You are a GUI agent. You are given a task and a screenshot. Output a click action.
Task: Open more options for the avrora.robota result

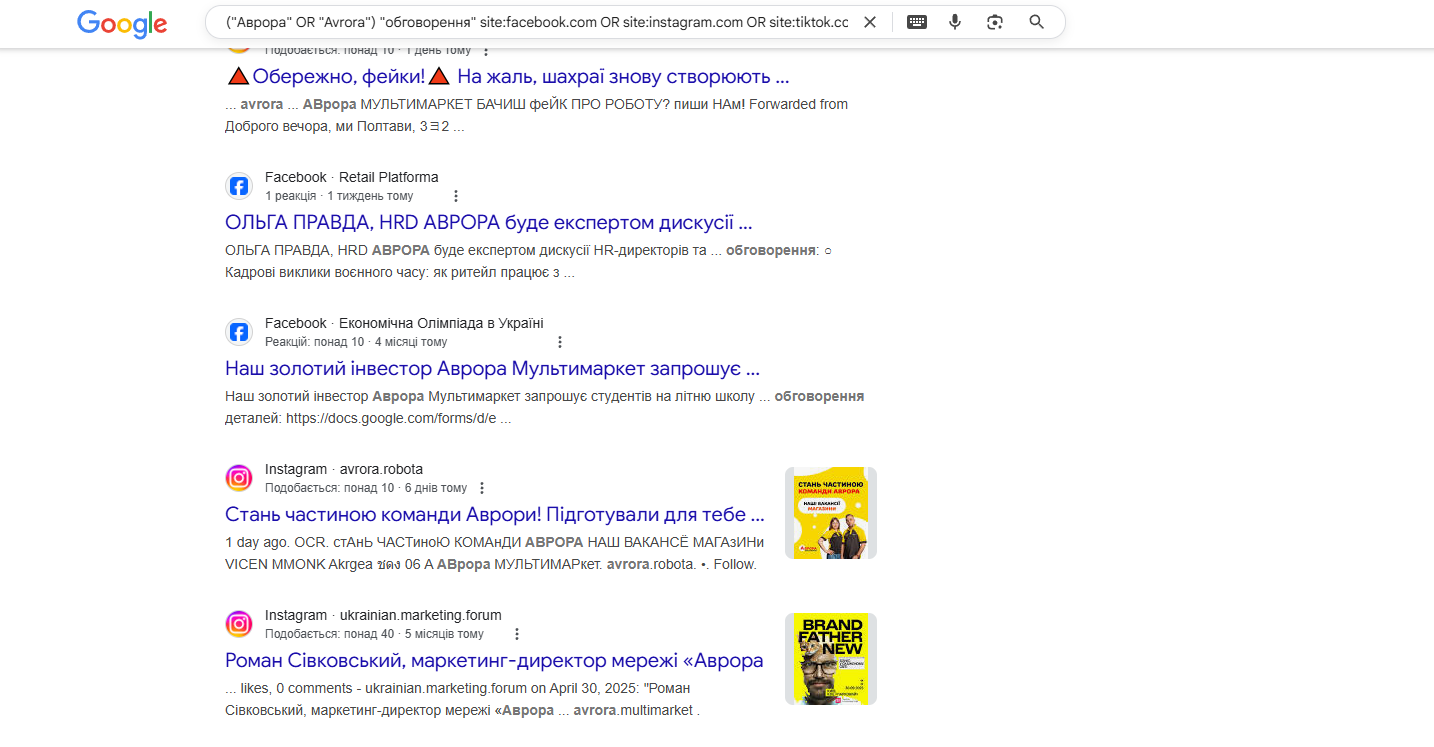482,488
